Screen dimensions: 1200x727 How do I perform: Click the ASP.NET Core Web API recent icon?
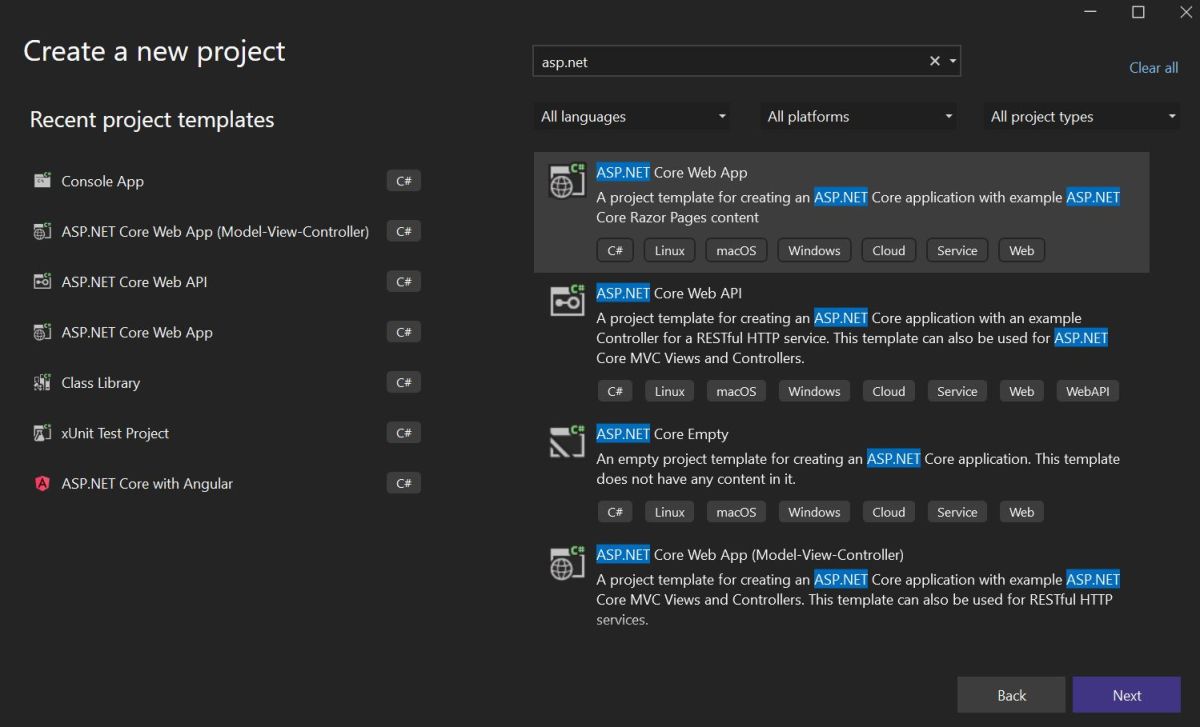[42, 282]
